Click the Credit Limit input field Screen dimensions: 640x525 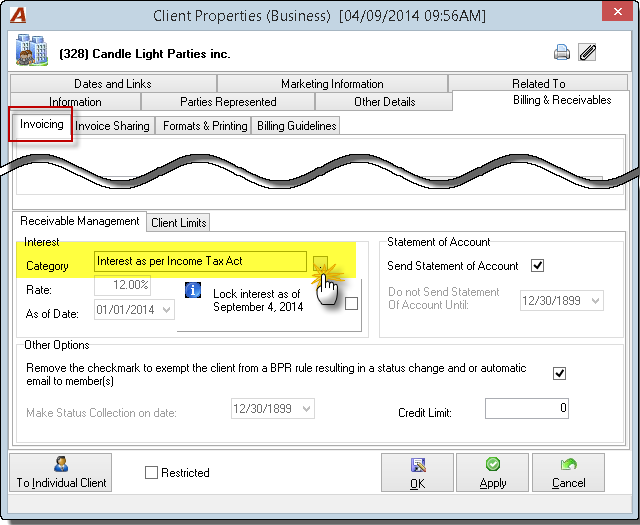click(x=527, y=408)
